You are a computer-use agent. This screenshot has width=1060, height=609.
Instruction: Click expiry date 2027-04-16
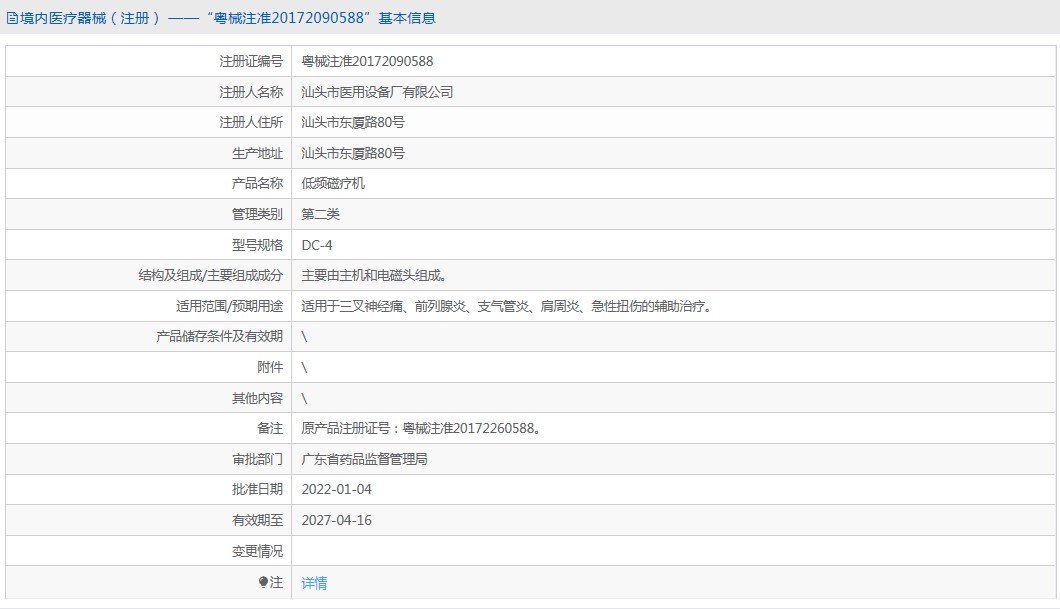[336, 520]
